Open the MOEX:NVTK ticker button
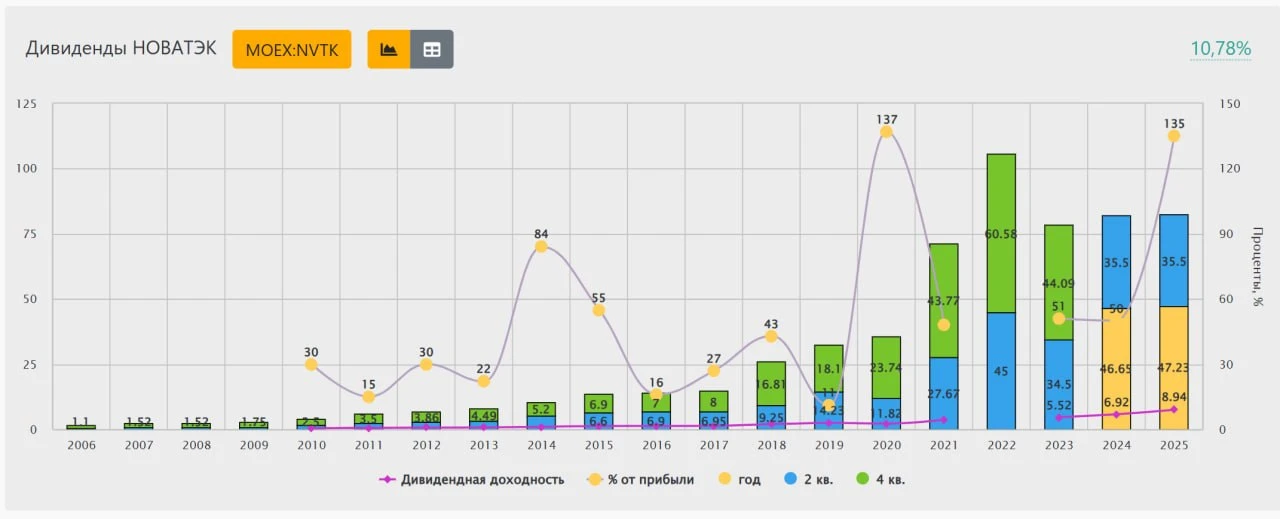This screenshot has width=1280, height=519. point(292,49)
